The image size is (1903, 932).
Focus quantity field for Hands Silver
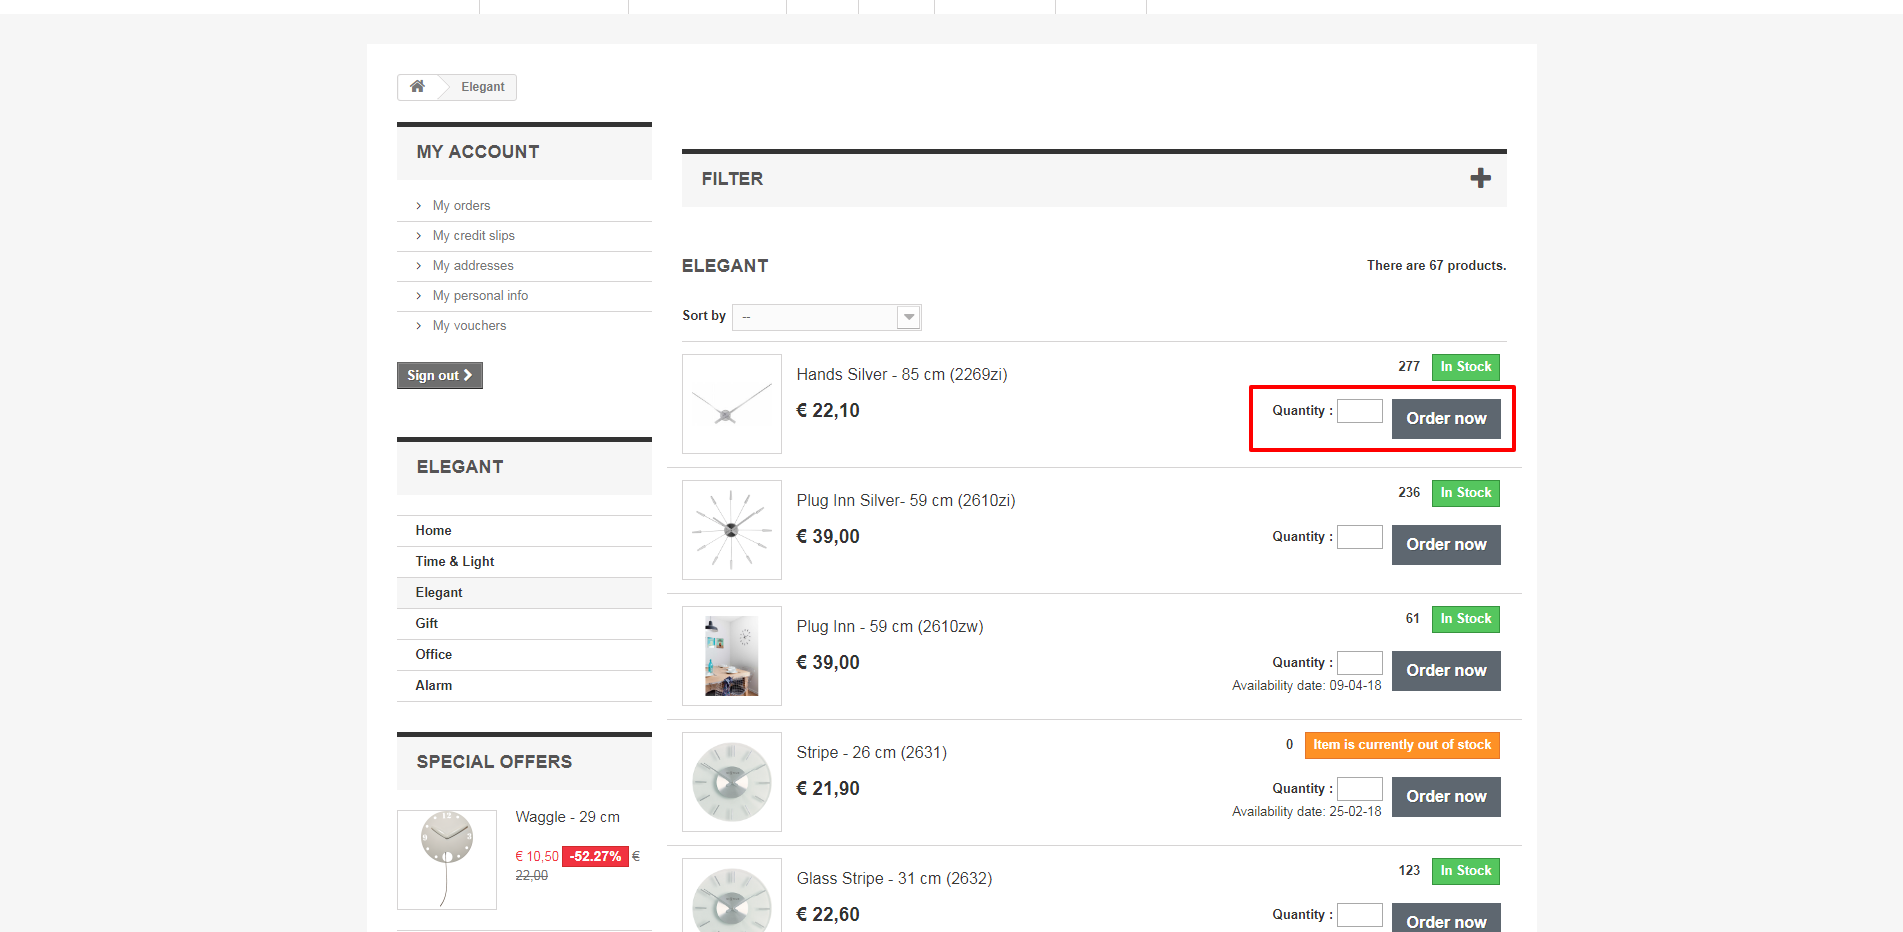[x=1360, y=411]
